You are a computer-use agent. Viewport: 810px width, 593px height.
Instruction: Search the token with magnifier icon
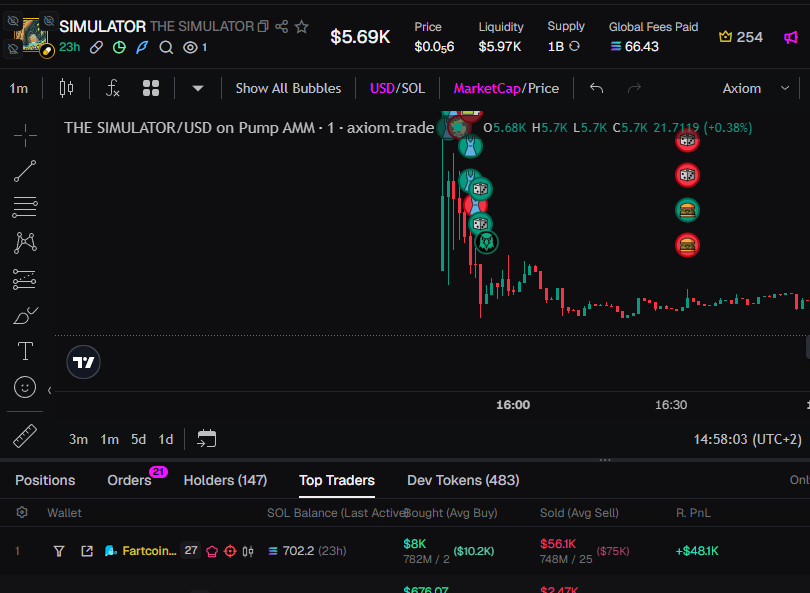[x=166, y=48]
